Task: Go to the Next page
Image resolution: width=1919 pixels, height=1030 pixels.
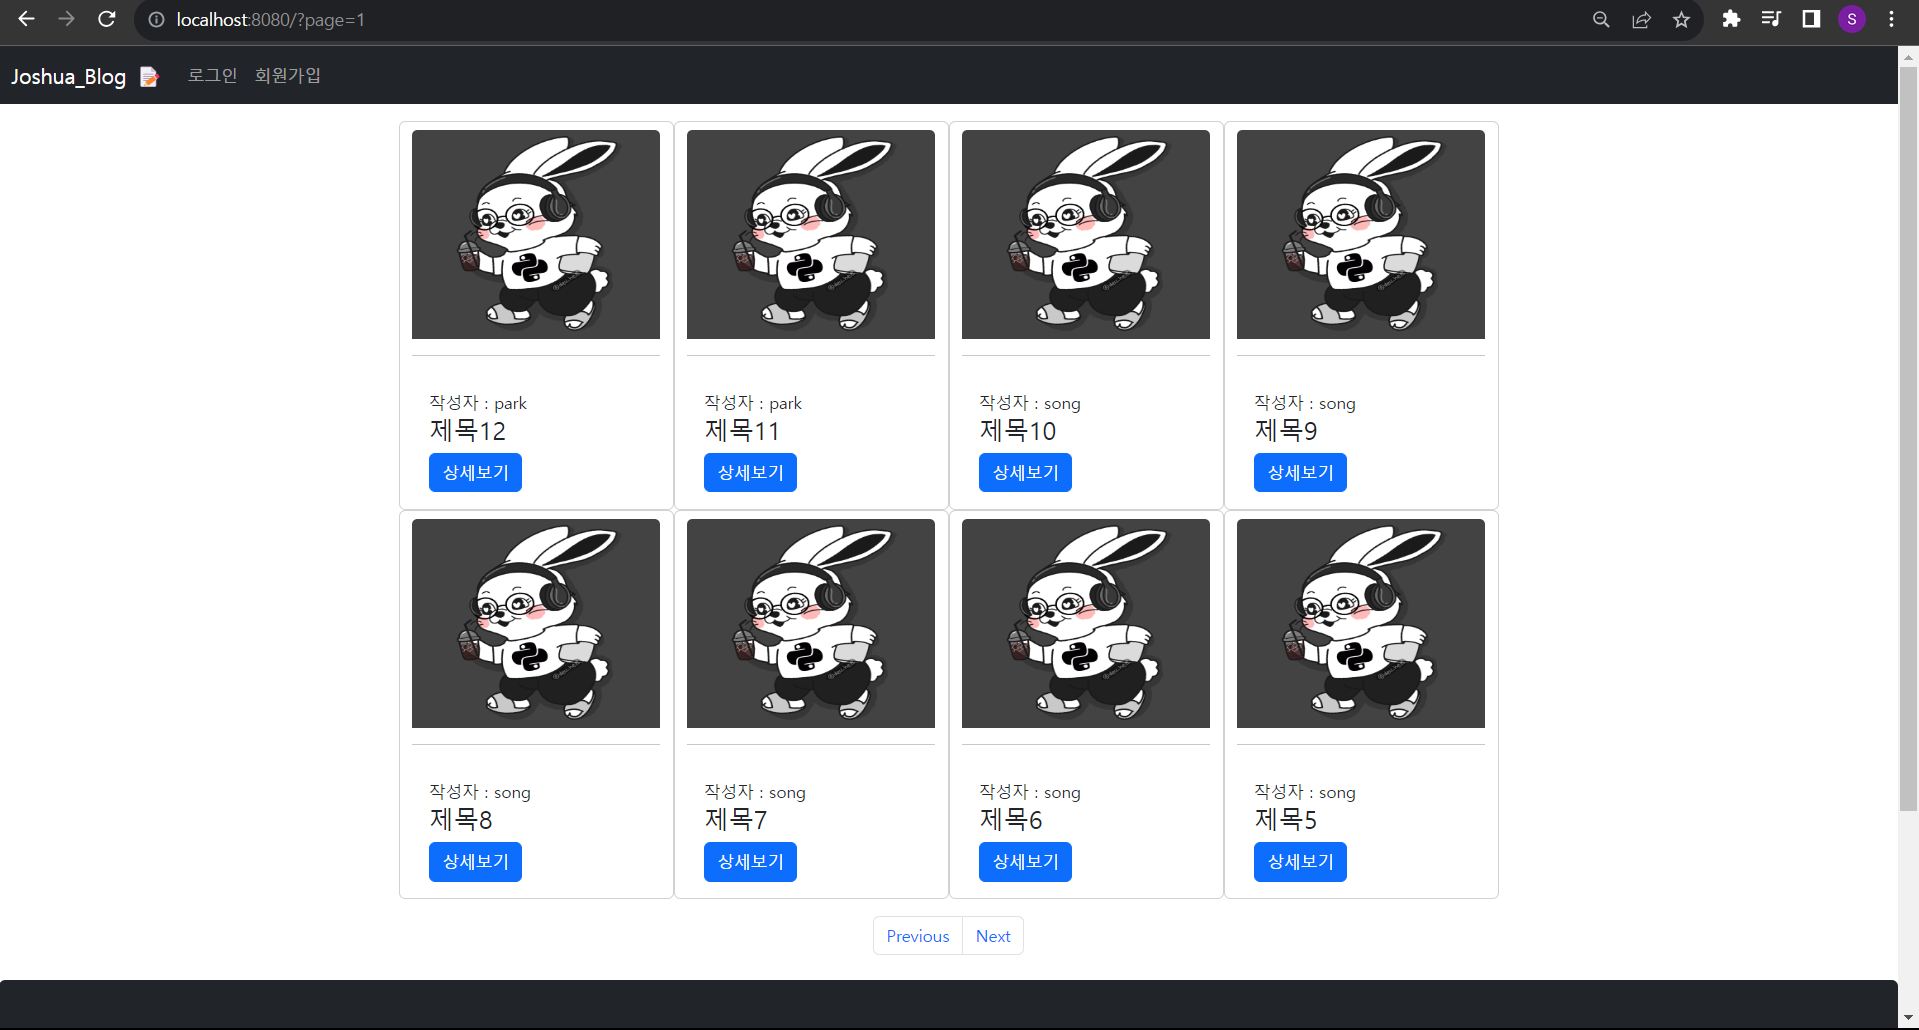Action: point(993,936)
